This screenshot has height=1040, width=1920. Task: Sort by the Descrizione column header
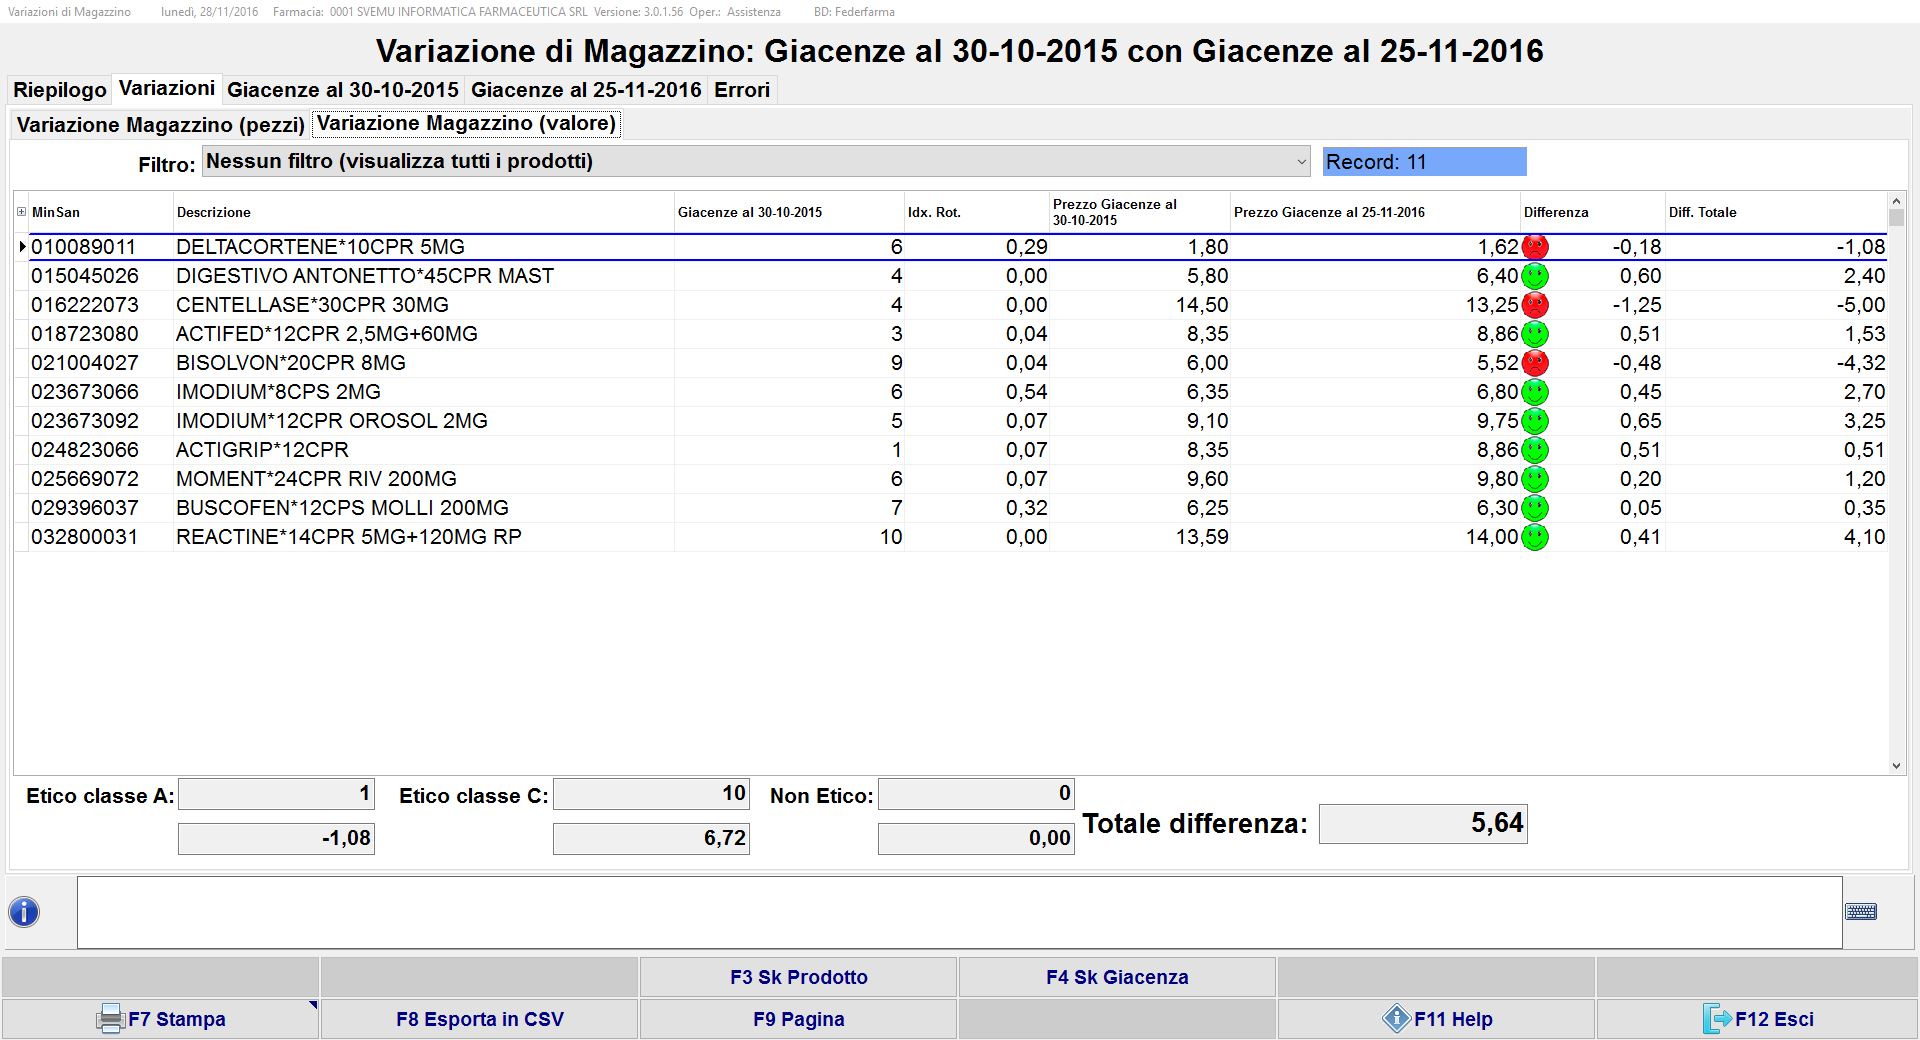click(214, 212)
